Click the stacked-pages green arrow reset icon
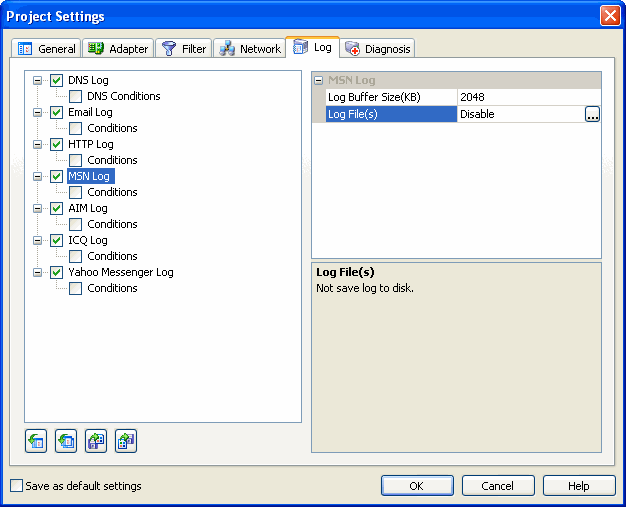Image resolution: width=626 pixels, height=507 pixels. point(66,441)
